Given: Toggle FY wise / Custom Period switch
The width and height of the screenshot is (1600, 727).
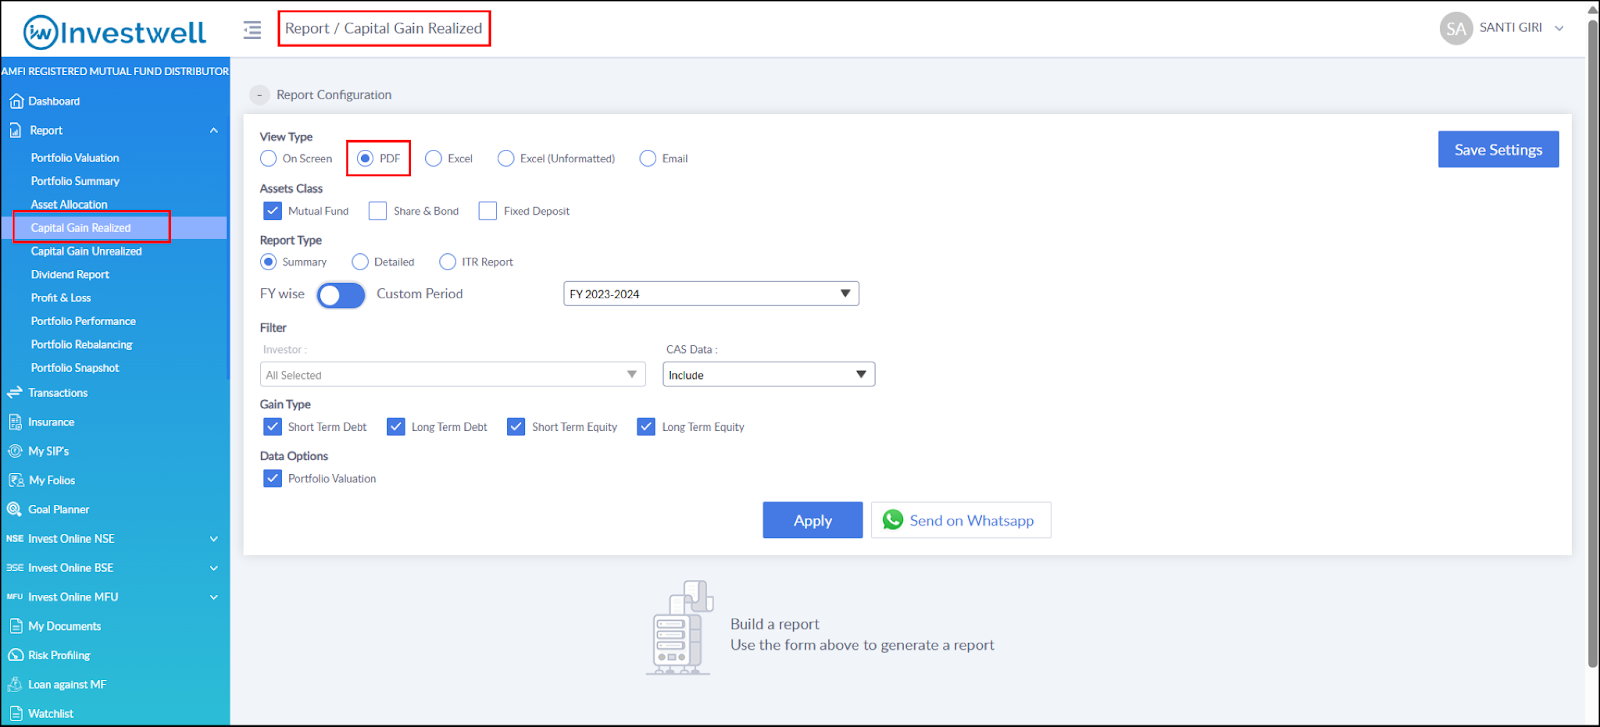Looking at the screenshot, I should click(x=341, y=295).
